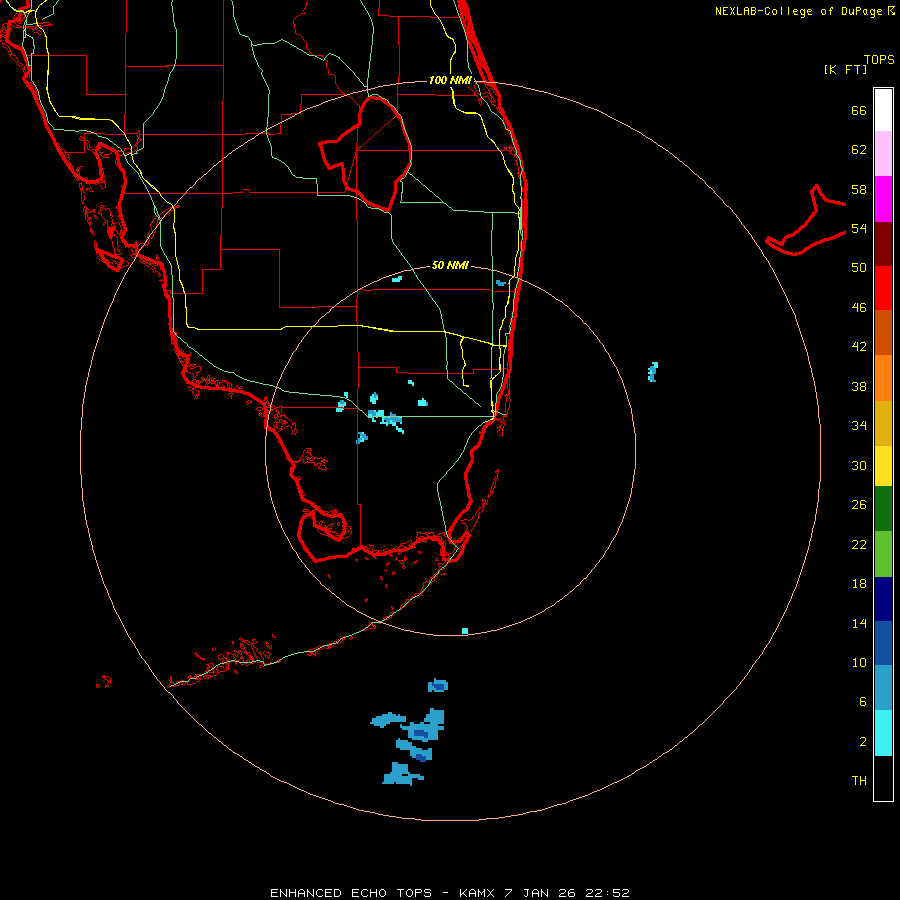Click the navy blue legend swatch

click(x=883, y=599)
